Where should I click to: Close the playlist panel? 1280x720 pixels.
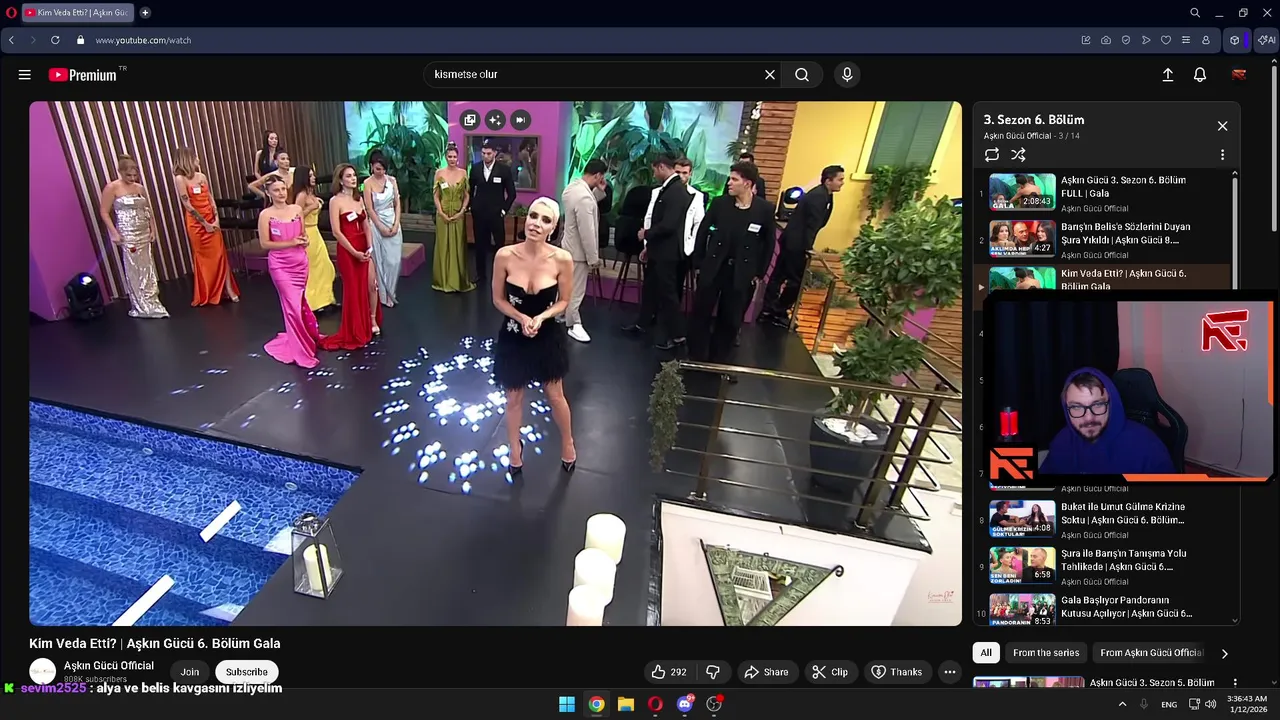pos(1222,126)
